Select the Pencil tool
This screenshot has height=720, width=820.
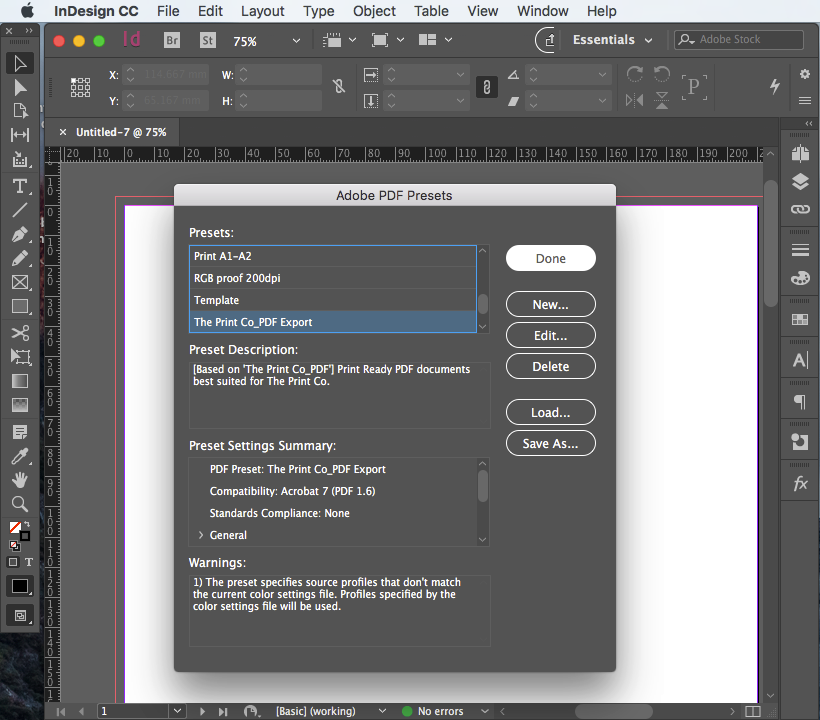tap(20, 258)
